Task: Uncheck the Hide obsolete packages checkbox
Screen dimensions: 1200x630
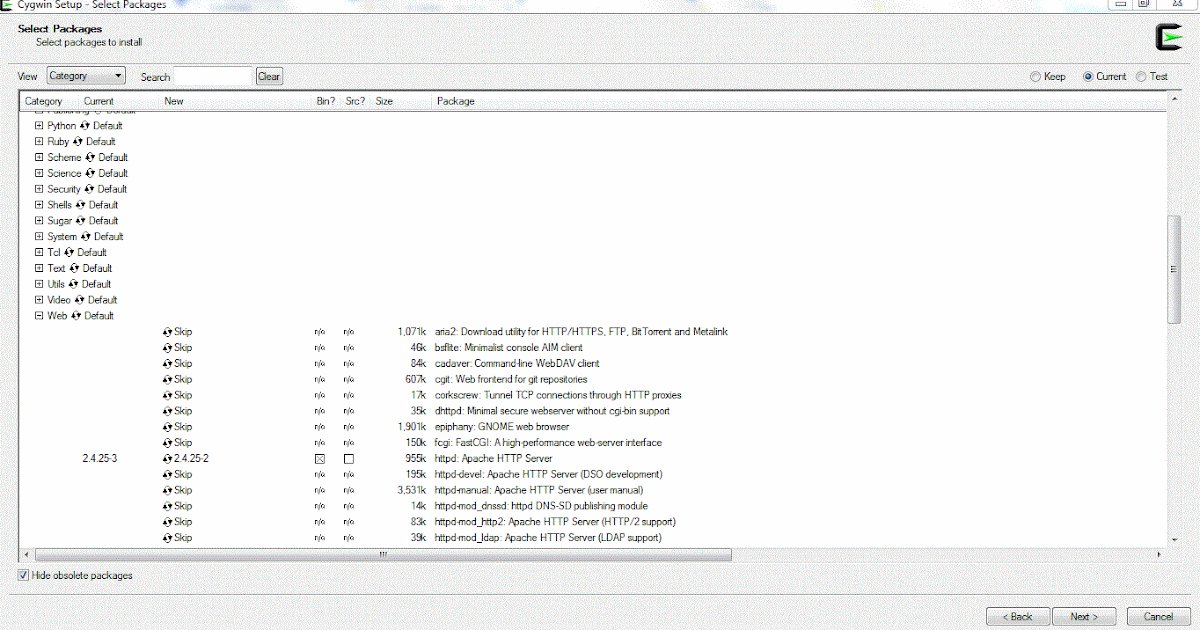Action: 22,575
